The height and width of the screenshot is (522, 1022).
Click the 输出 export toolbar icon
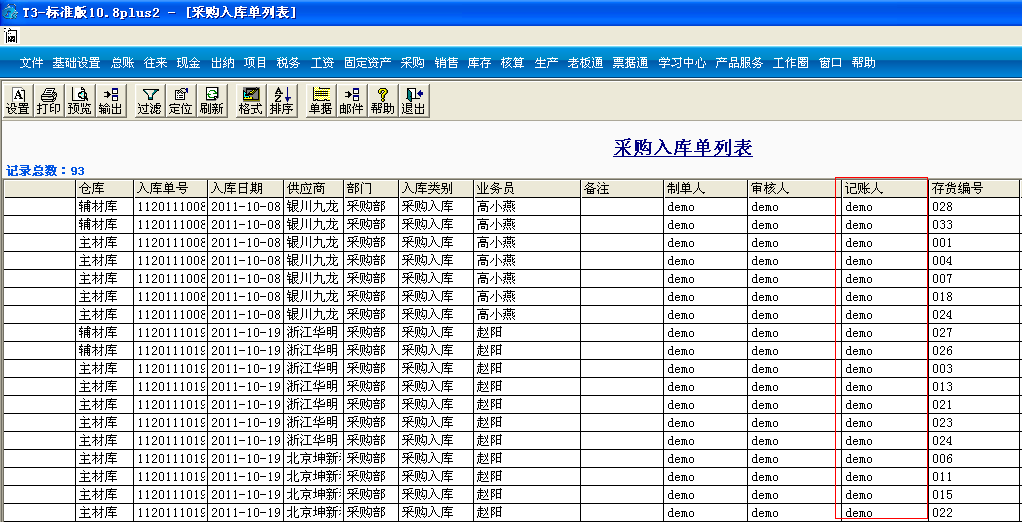[111, 101]
